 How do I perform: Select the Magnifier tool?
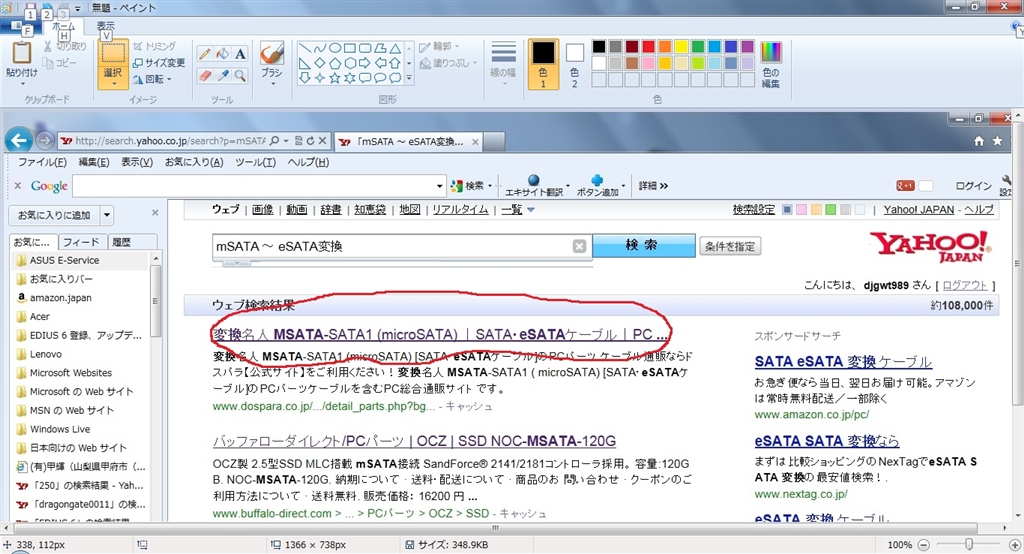241,76
